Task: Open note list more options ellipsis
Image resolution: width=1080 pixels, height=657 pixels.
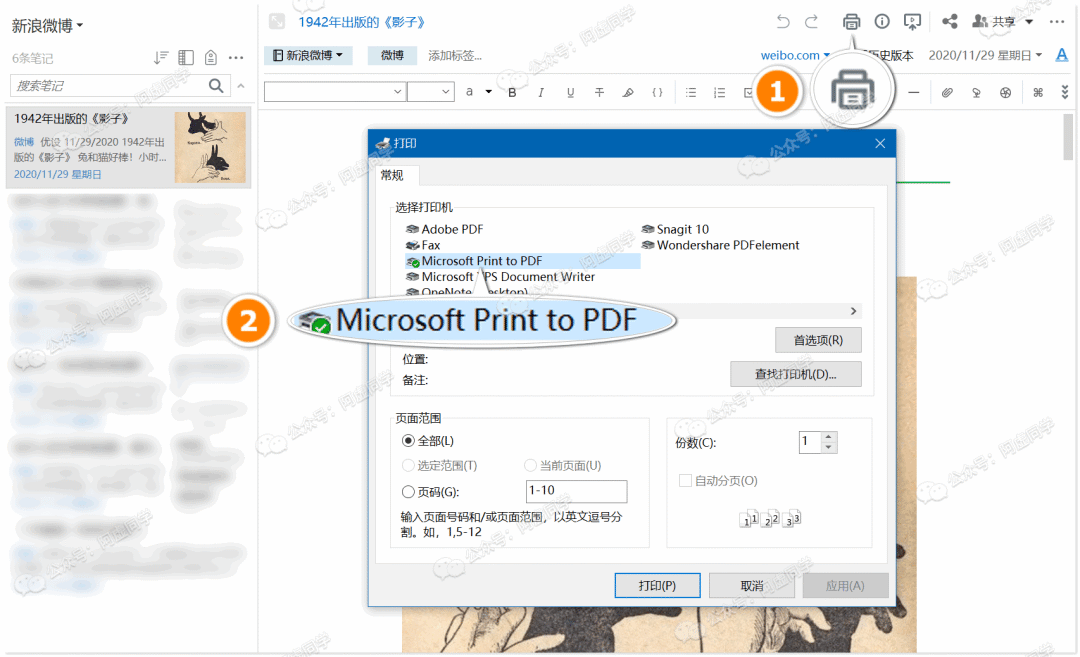Action: [x=236, y=58]
